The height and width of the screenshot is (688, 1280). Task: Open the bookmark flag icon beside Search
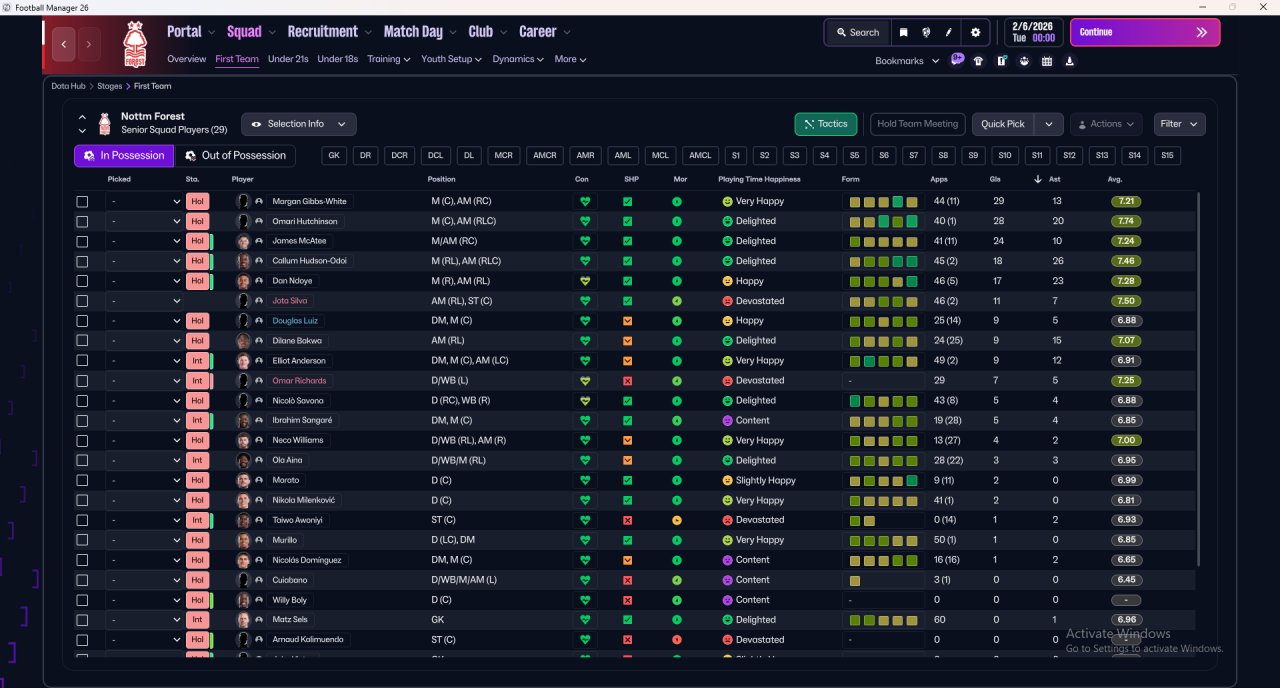903,32
